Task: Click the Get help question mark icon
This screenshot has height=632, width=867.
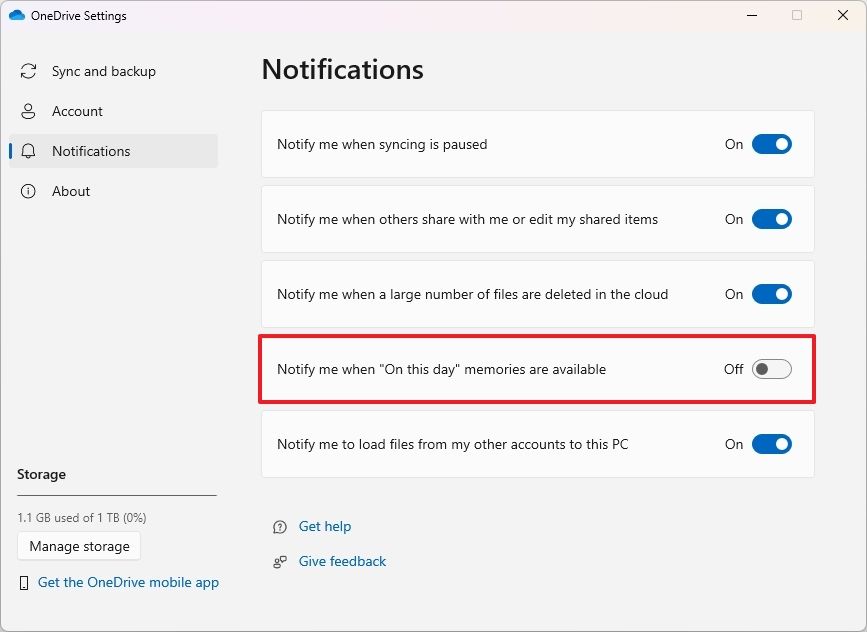Action: (280, 526)
